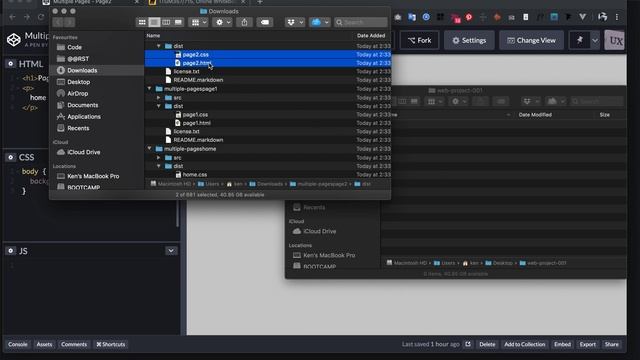Open JS editor settings gear
640x360 pixels.
tap(11, 251)
